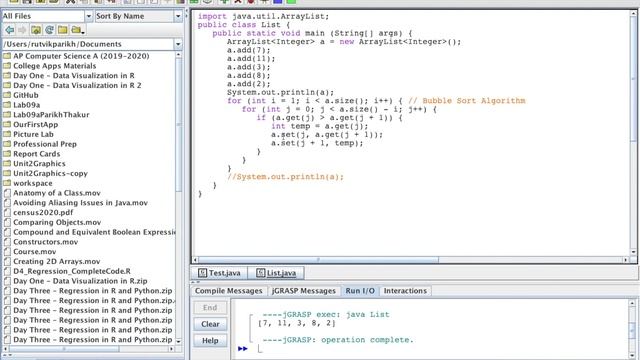Go back in the file browser

pyautogui.click(x=9, y=30)
